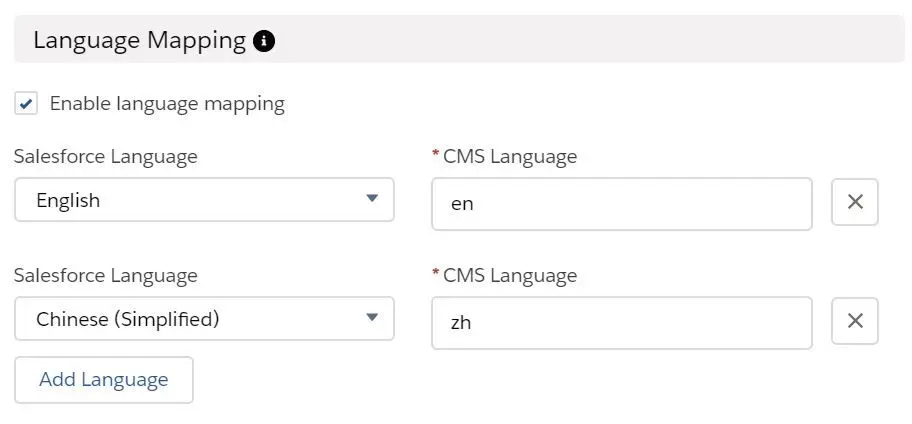Click the Language Mapping info icon

(264, 41)
